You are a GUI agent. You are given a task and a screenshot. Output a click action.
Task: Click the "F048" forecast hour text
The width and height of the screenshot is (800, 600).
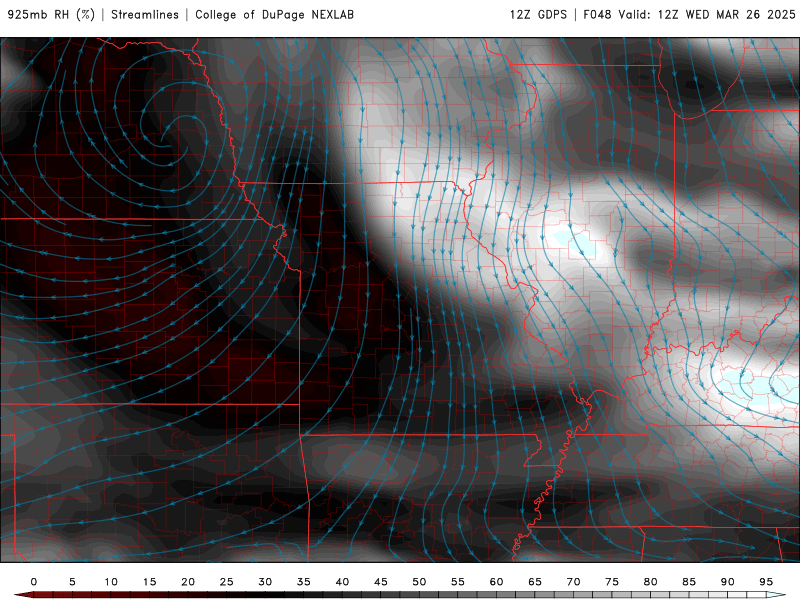tap(597, 14)
